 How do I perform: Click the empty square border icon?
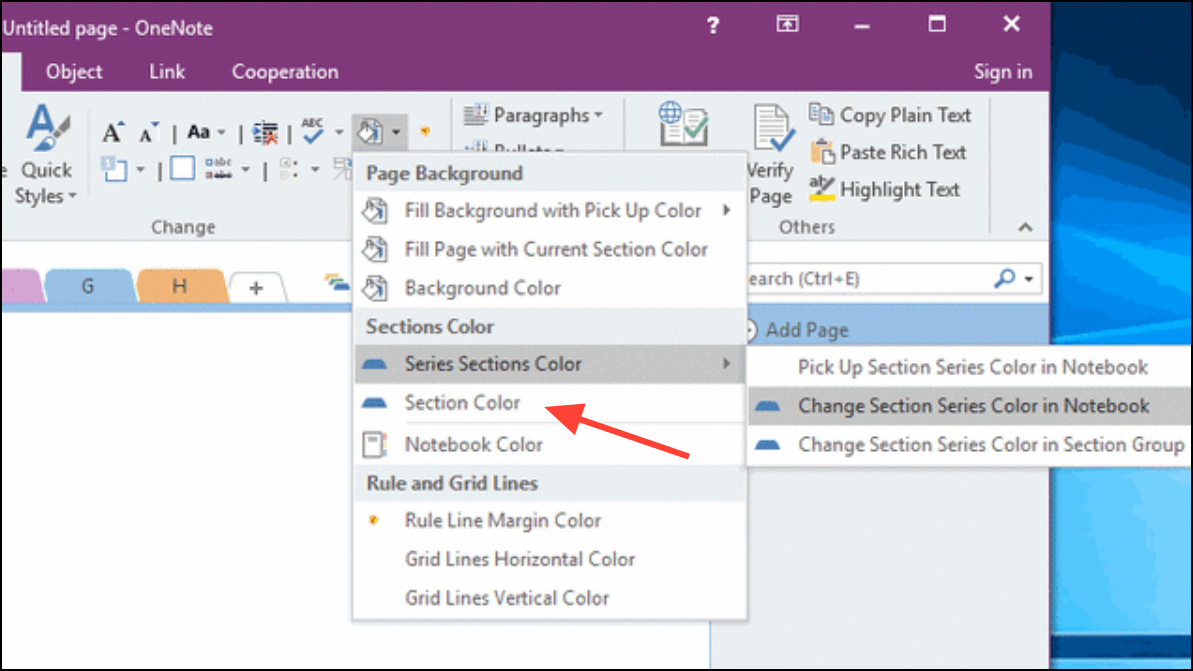(x=182, y=169)
